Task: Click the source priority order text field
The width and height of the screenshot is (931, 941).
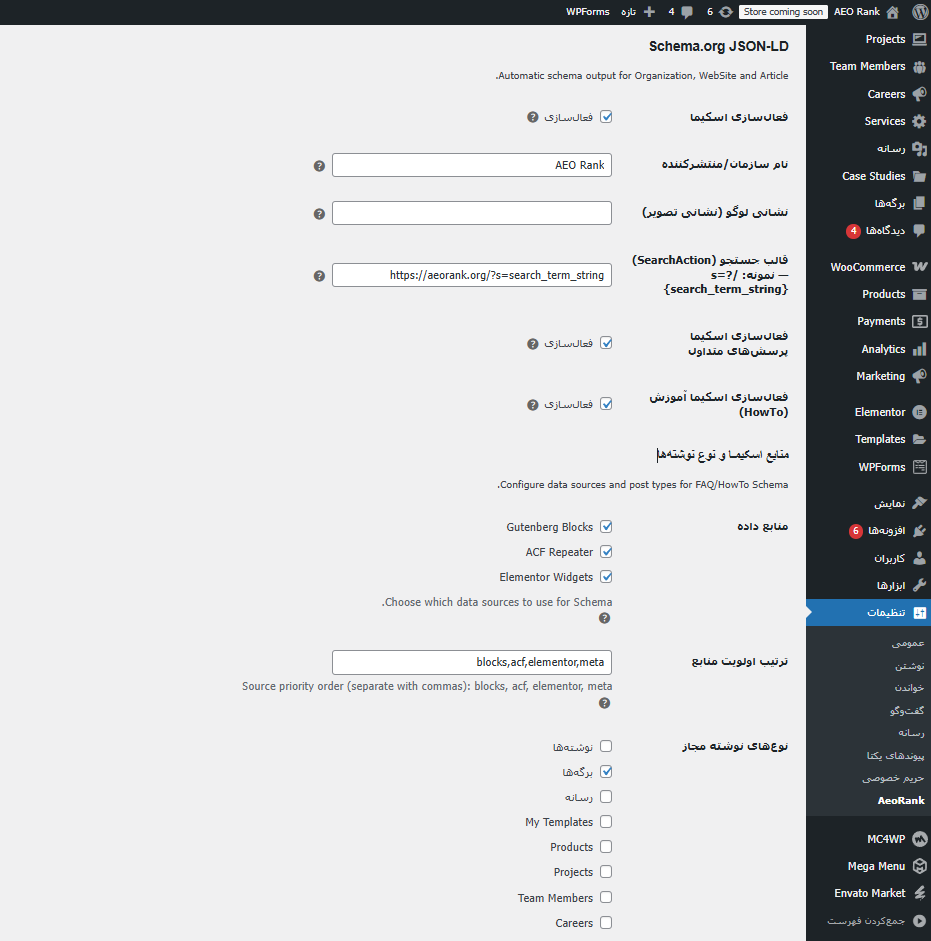Action: pyautogui.click(x=471, y=662)
